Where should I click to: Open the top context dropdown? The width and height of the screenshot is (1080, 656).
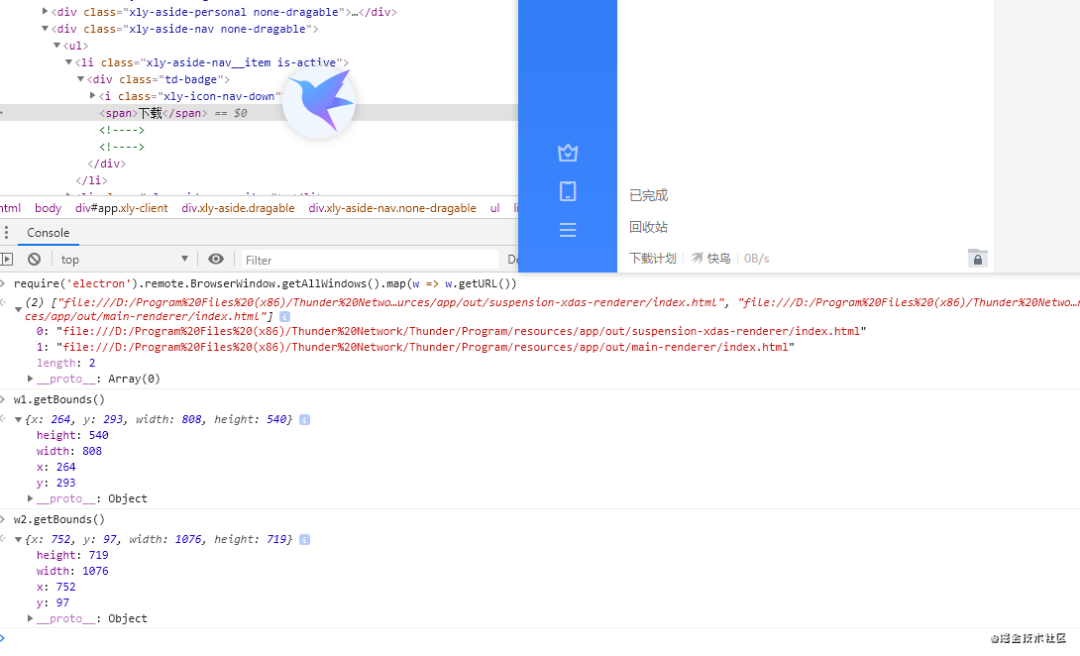[124, 259]
